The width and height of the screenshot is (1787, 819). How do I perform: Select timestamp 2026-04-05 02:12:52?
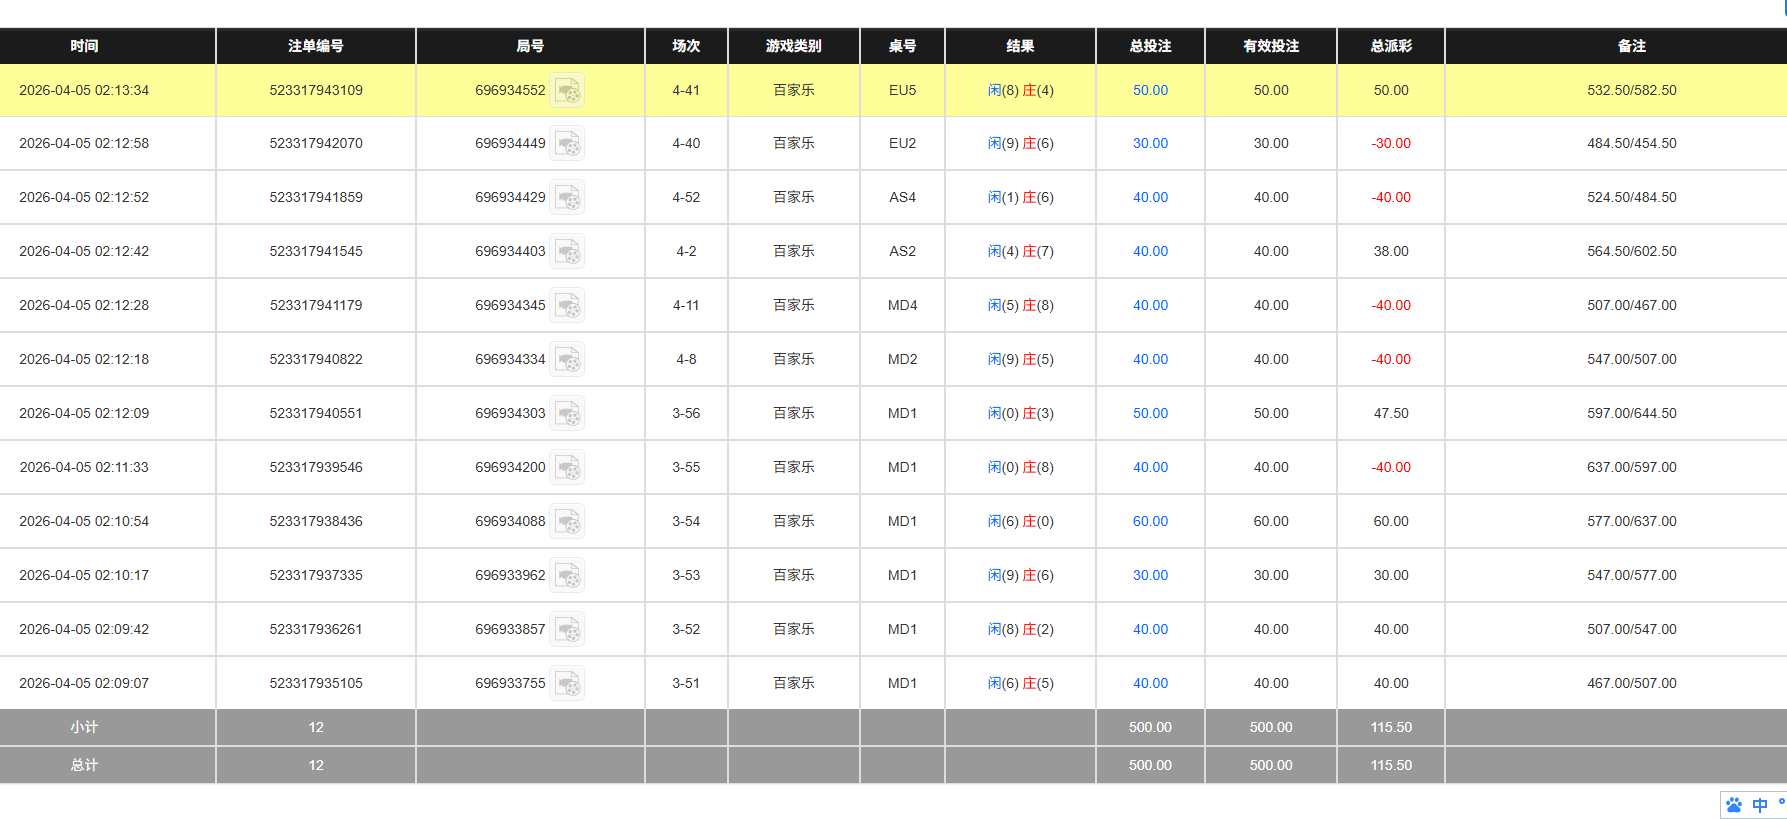coord(84,197)
